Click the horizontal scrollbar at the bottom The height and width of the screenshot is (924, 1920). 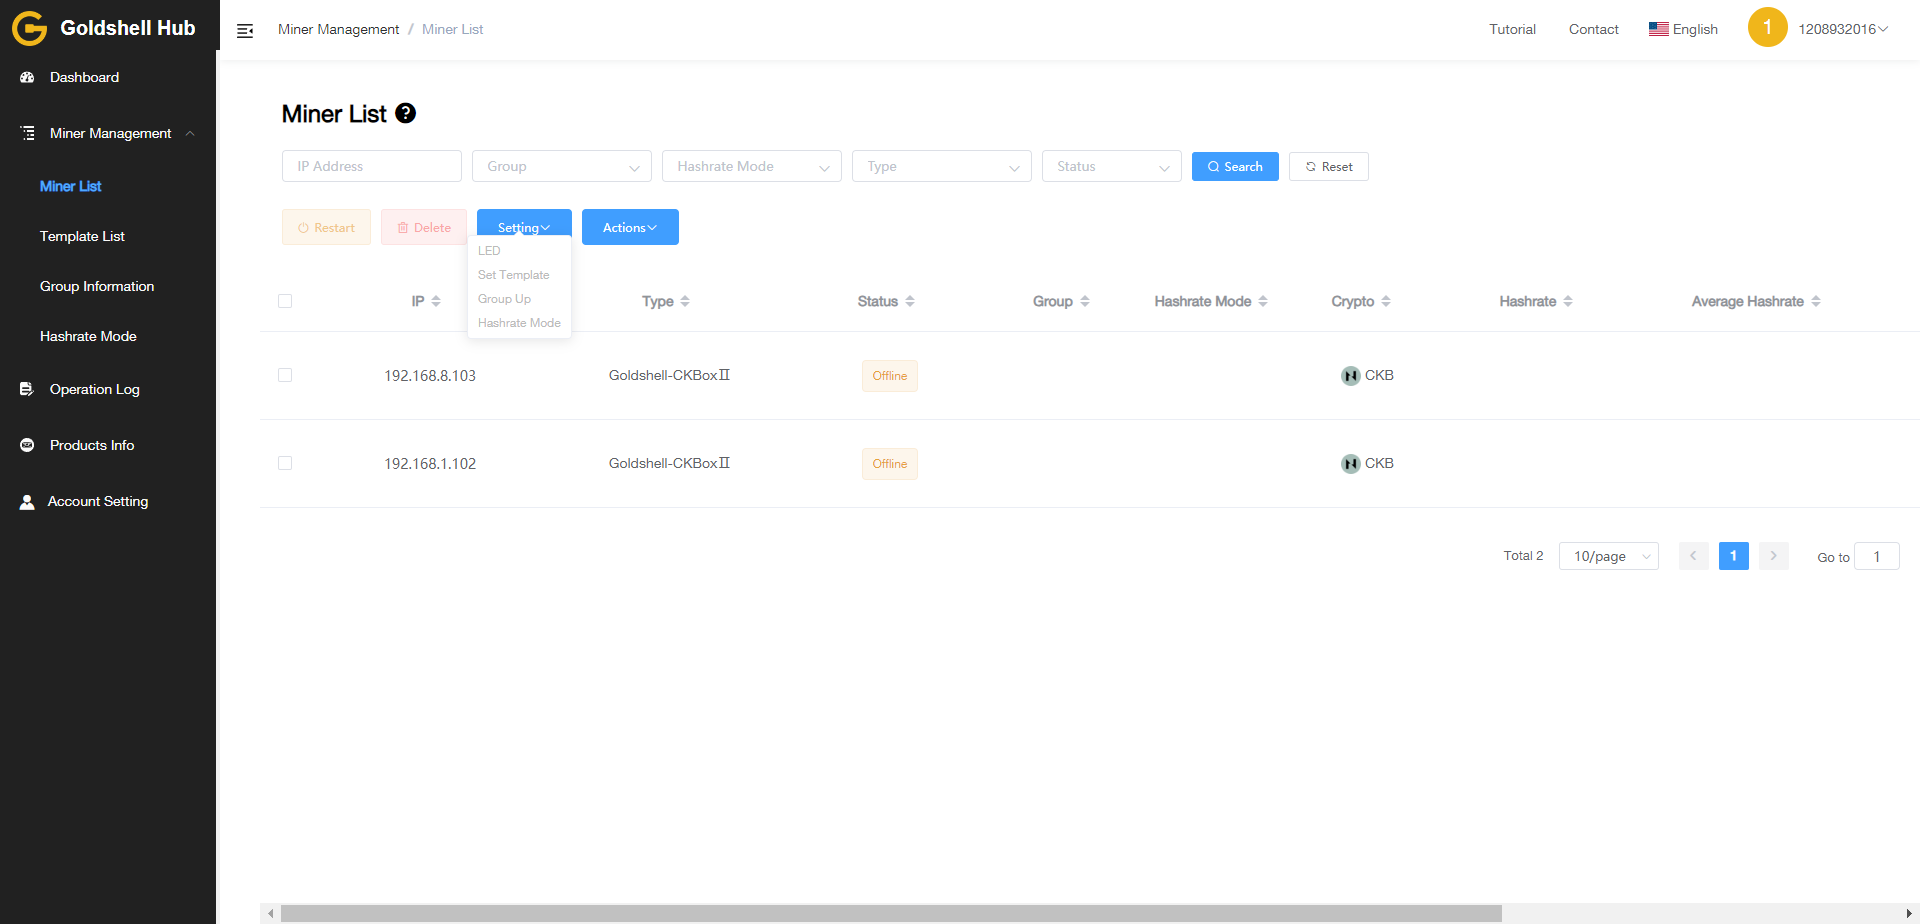click(890, 913)
